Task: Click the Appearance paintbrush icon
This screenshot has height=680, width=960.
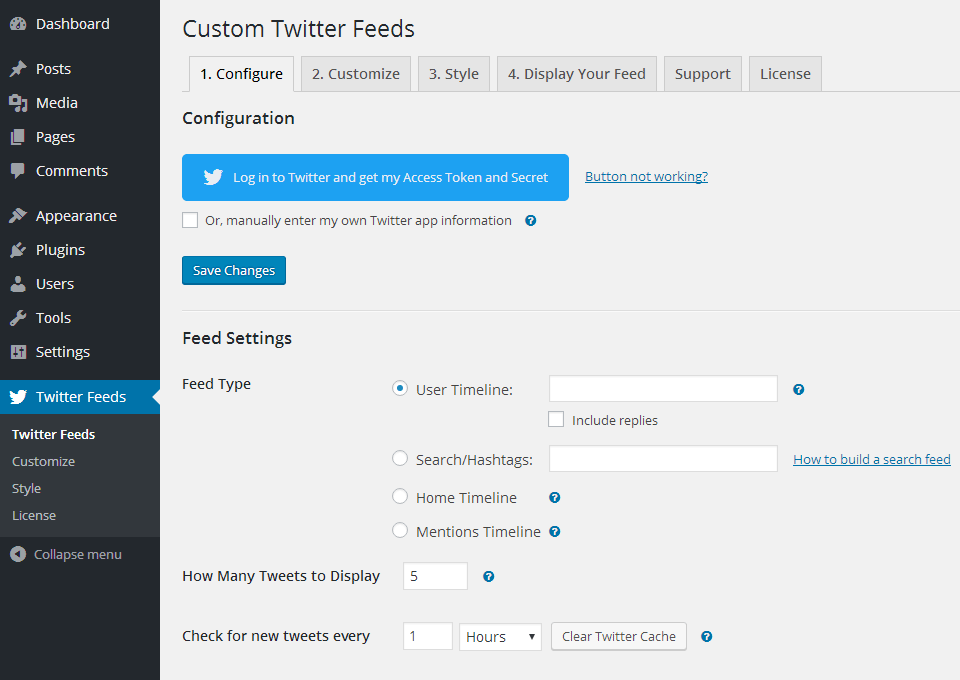Action: [18, 216]
